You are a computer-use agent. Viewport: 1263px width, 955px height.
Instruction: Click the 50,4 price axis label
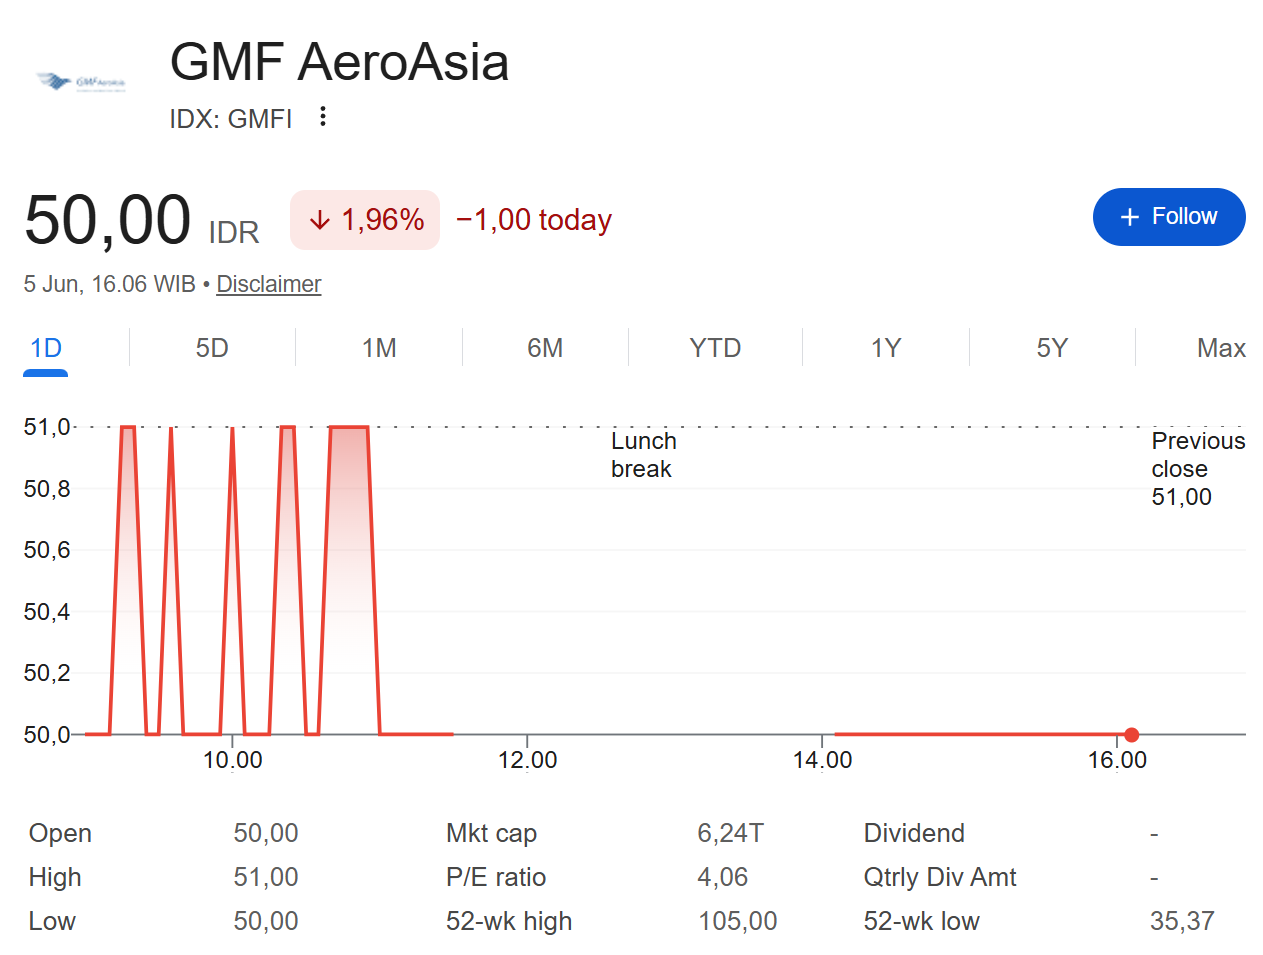tap(47, 612)
